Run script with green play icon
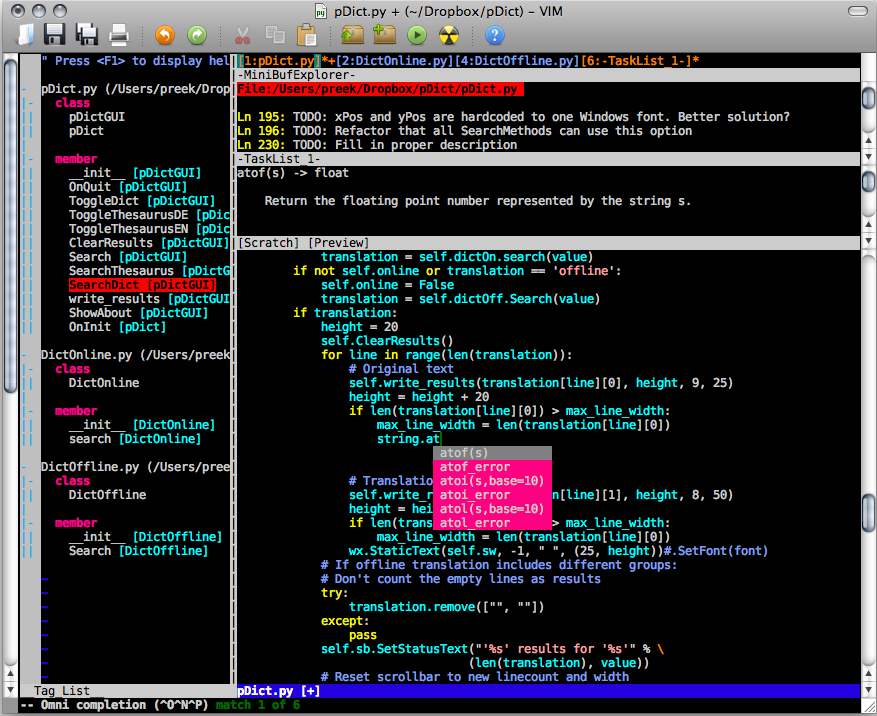The height and width of the screenshot is (716, 877). [x=417, y=36]
